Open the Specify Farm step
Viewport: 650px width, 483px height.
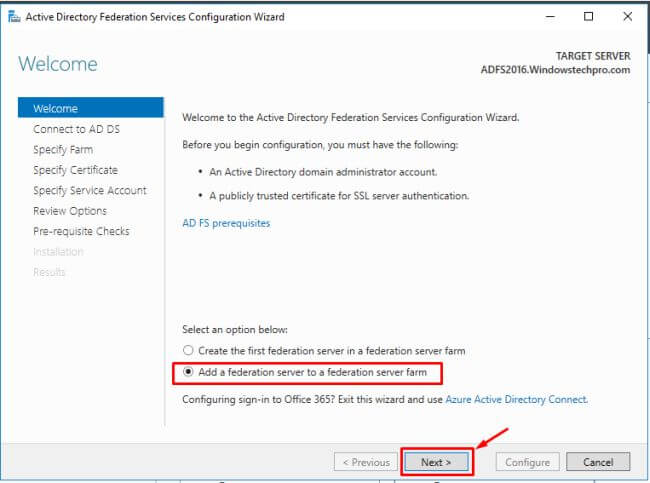tap(63, 149)
